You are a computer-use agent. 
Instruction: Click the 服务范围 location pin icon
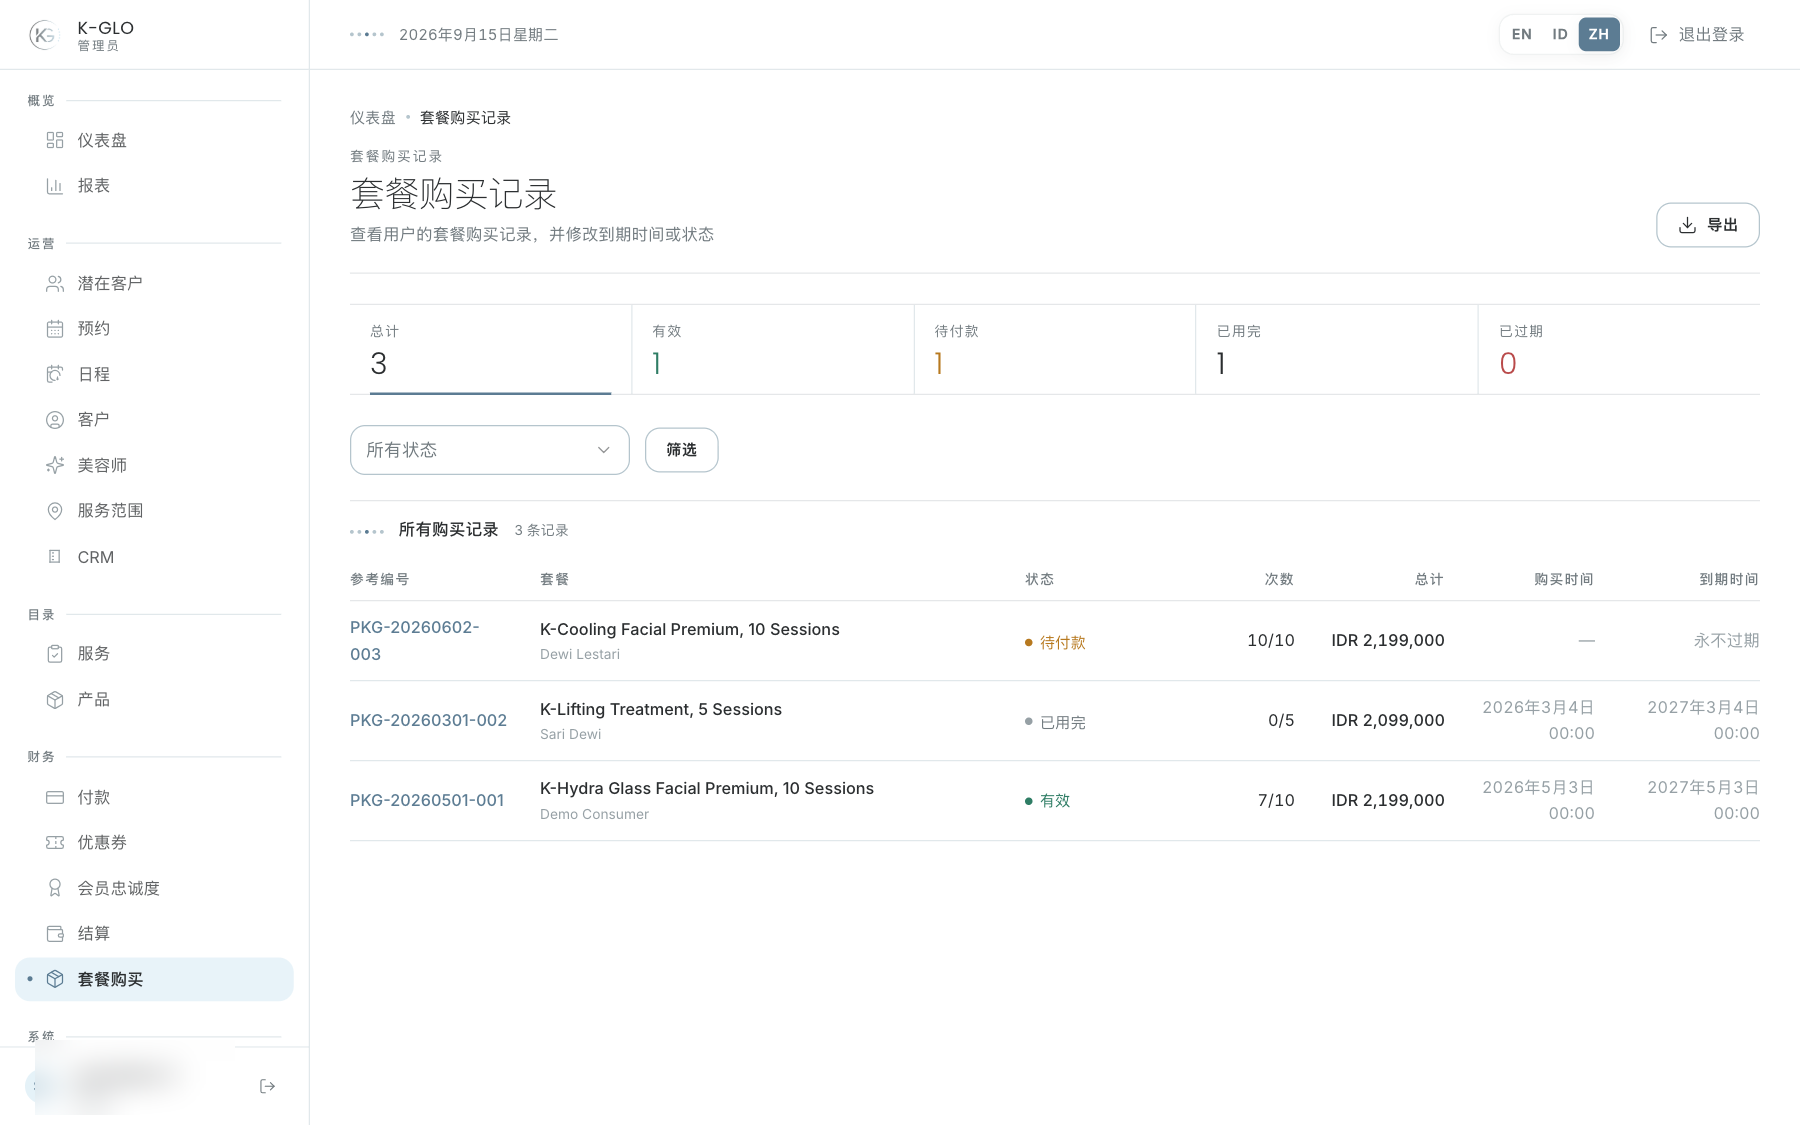coord(55,511)
